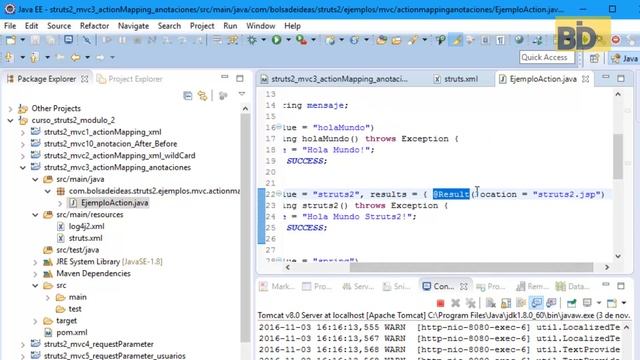Click the Search flashlight icon

click(413, 40)
